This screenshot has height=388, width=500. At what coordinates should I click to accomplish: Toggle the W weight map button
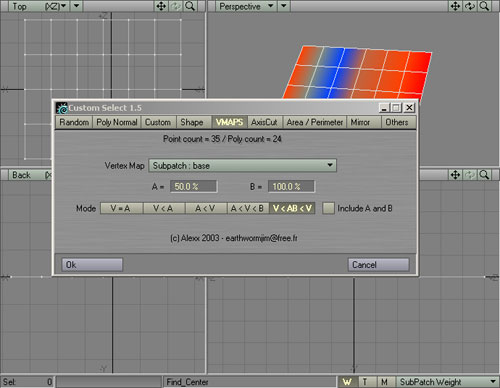point(347,382)
